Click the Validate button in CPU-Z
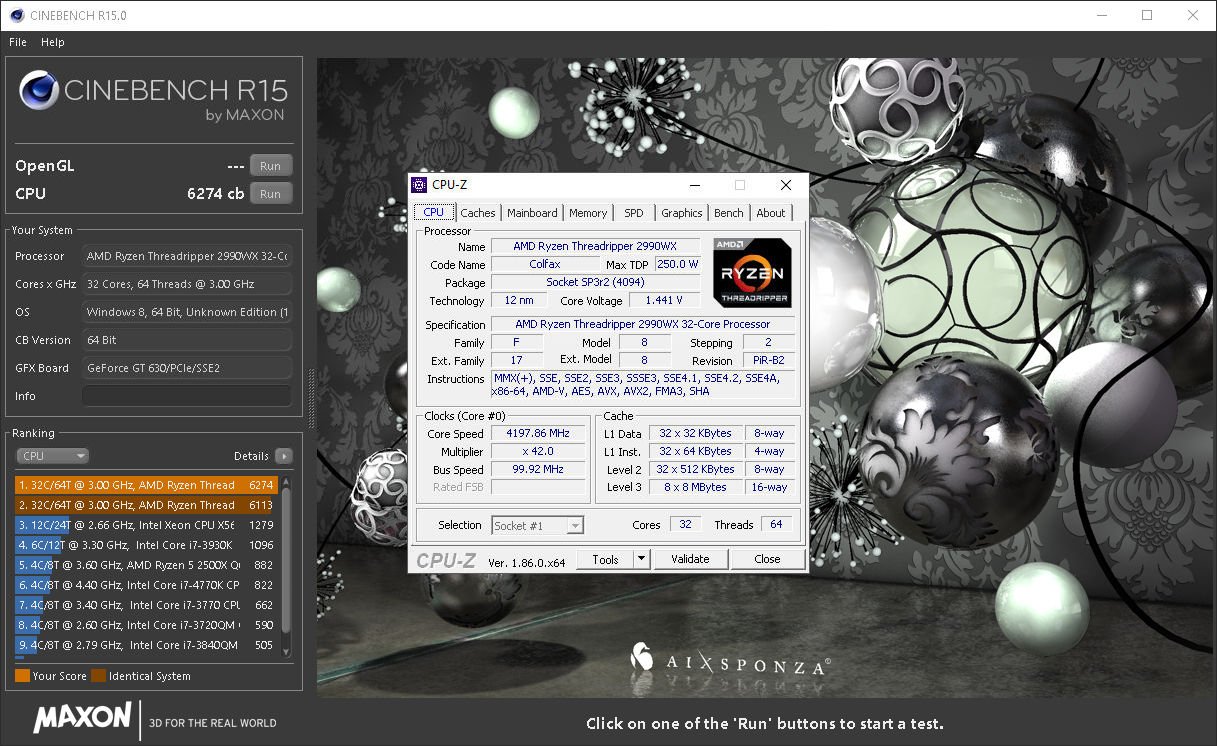 [690, 560]
